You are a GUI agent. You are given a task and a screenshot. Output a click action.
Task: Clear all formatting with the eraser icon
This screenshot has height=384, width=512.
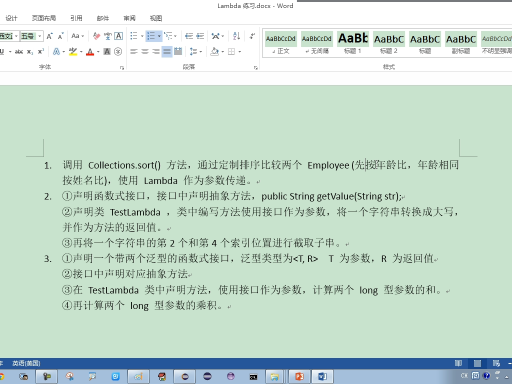click(x=97, y=36)
